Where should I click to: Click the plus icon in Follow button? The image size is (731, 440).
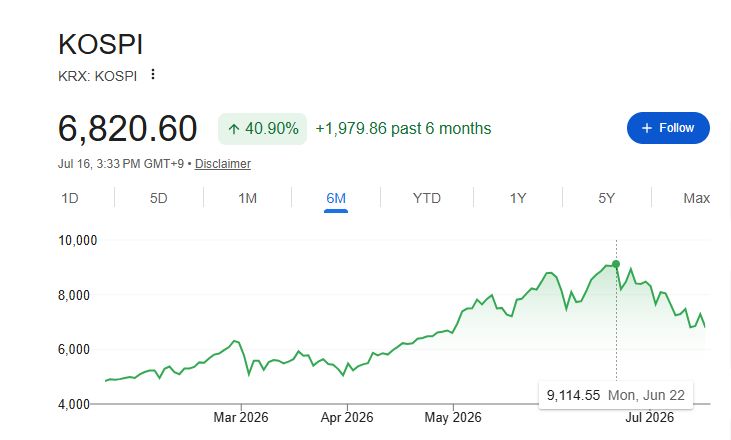click(x=647, y=128)
